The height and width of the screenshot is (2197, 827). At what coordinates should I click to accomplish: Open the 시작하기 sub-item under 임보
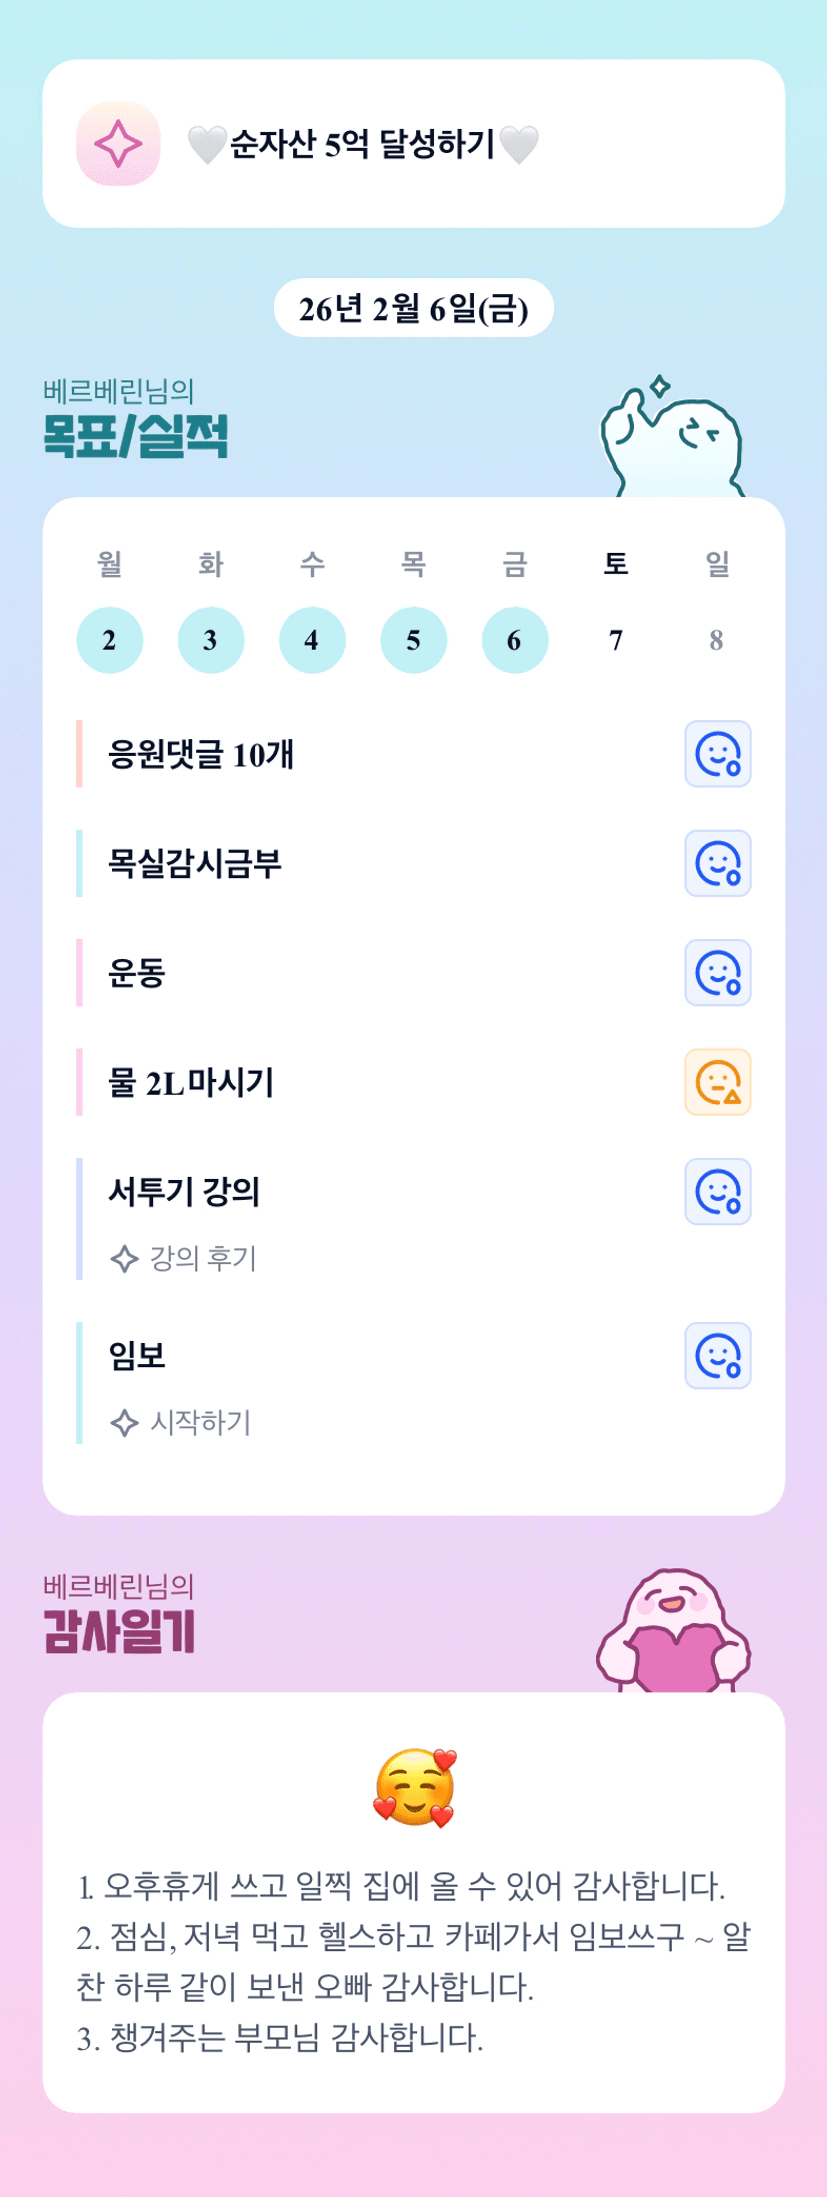(x=200, y=1423)
